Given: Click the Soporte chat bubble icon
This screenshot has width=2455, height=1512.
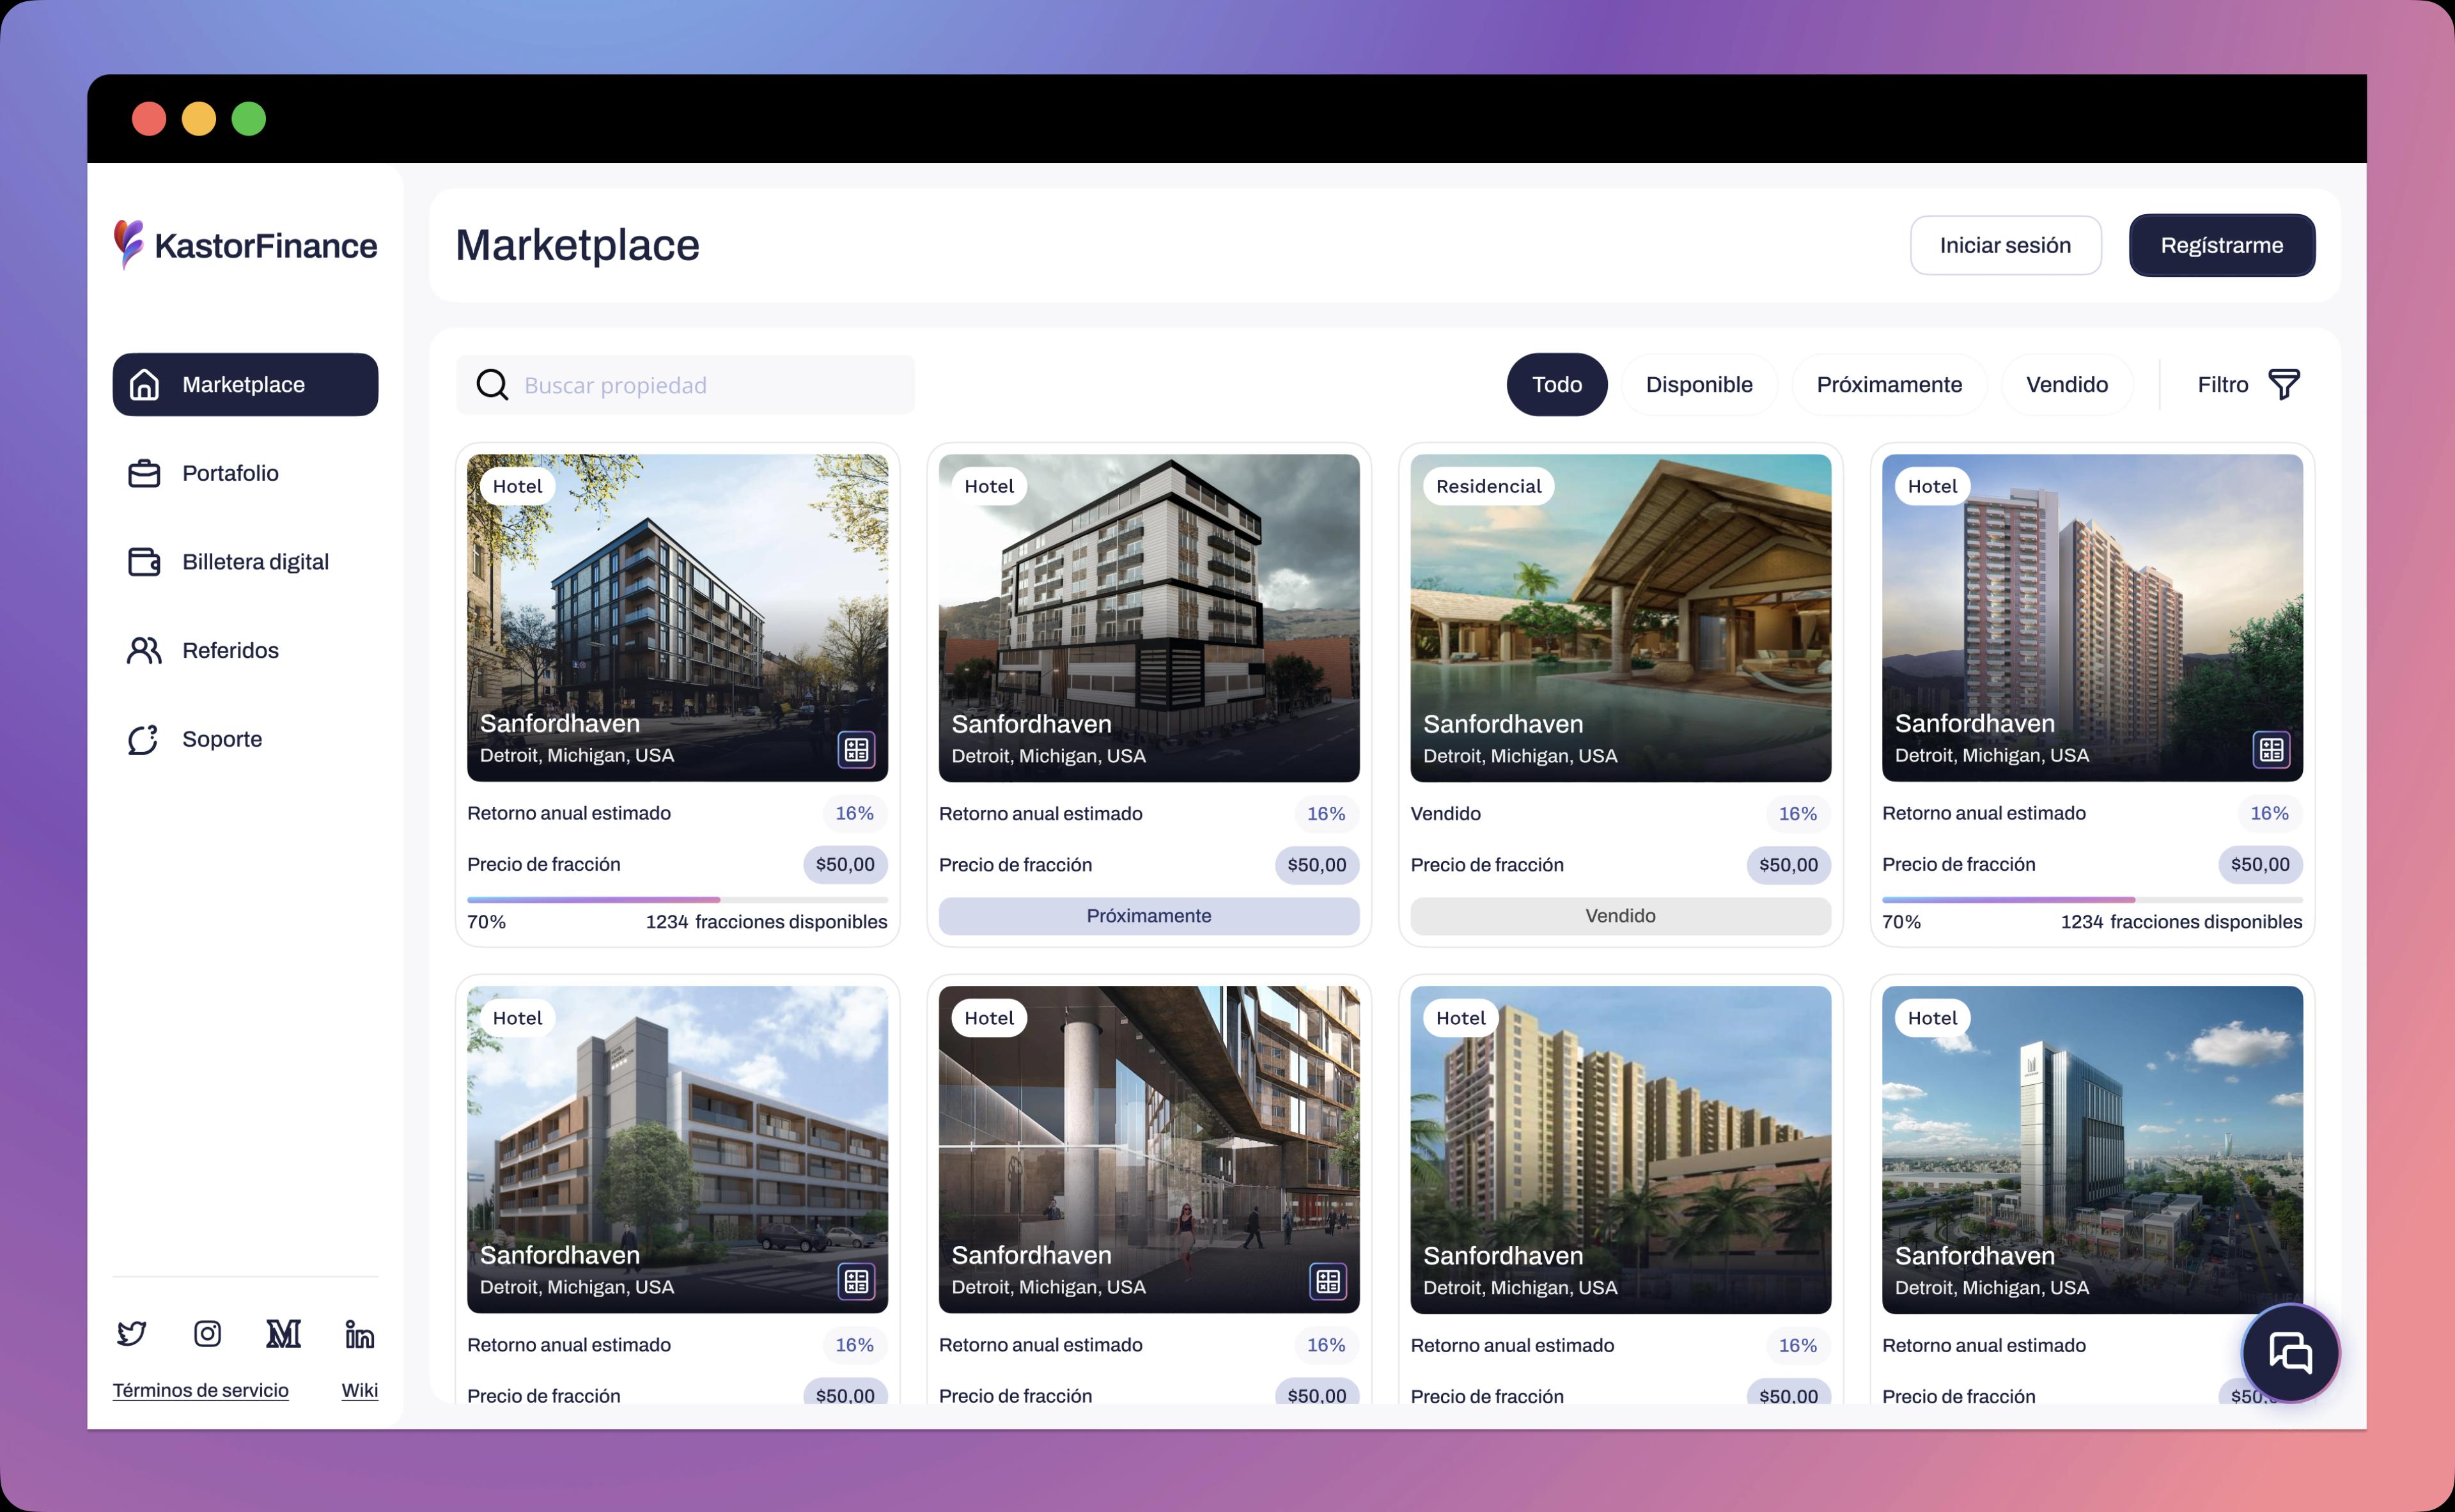Looking at the screenshot, I should 143,739.
